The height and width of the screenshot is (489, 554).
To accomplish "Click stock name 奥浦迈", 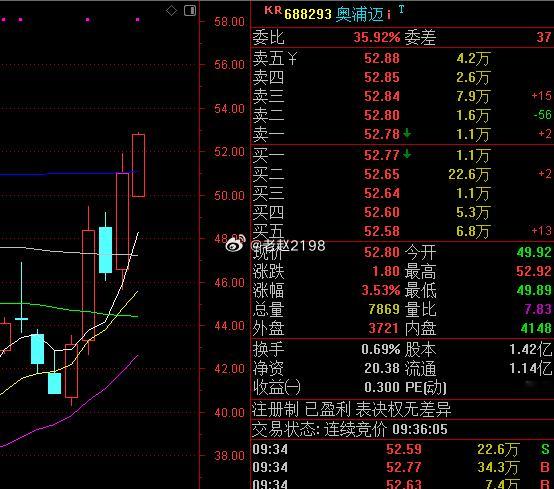I will [x=359, y=14].
